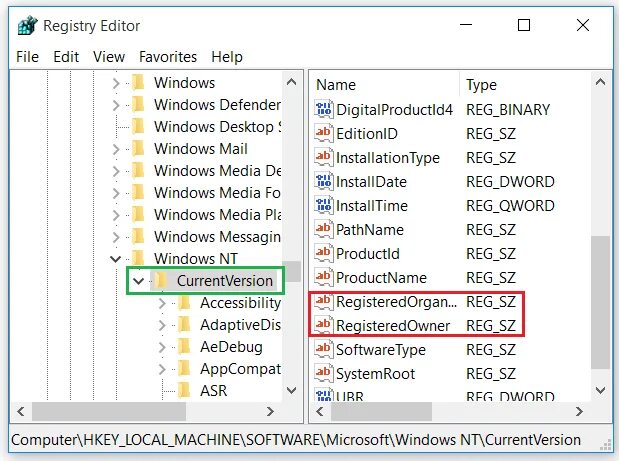This screenshot has height=461, width=619.
Task: Expand the AdaptiveDis subkey
Action: pyautogui.click(x=162, y=325)
